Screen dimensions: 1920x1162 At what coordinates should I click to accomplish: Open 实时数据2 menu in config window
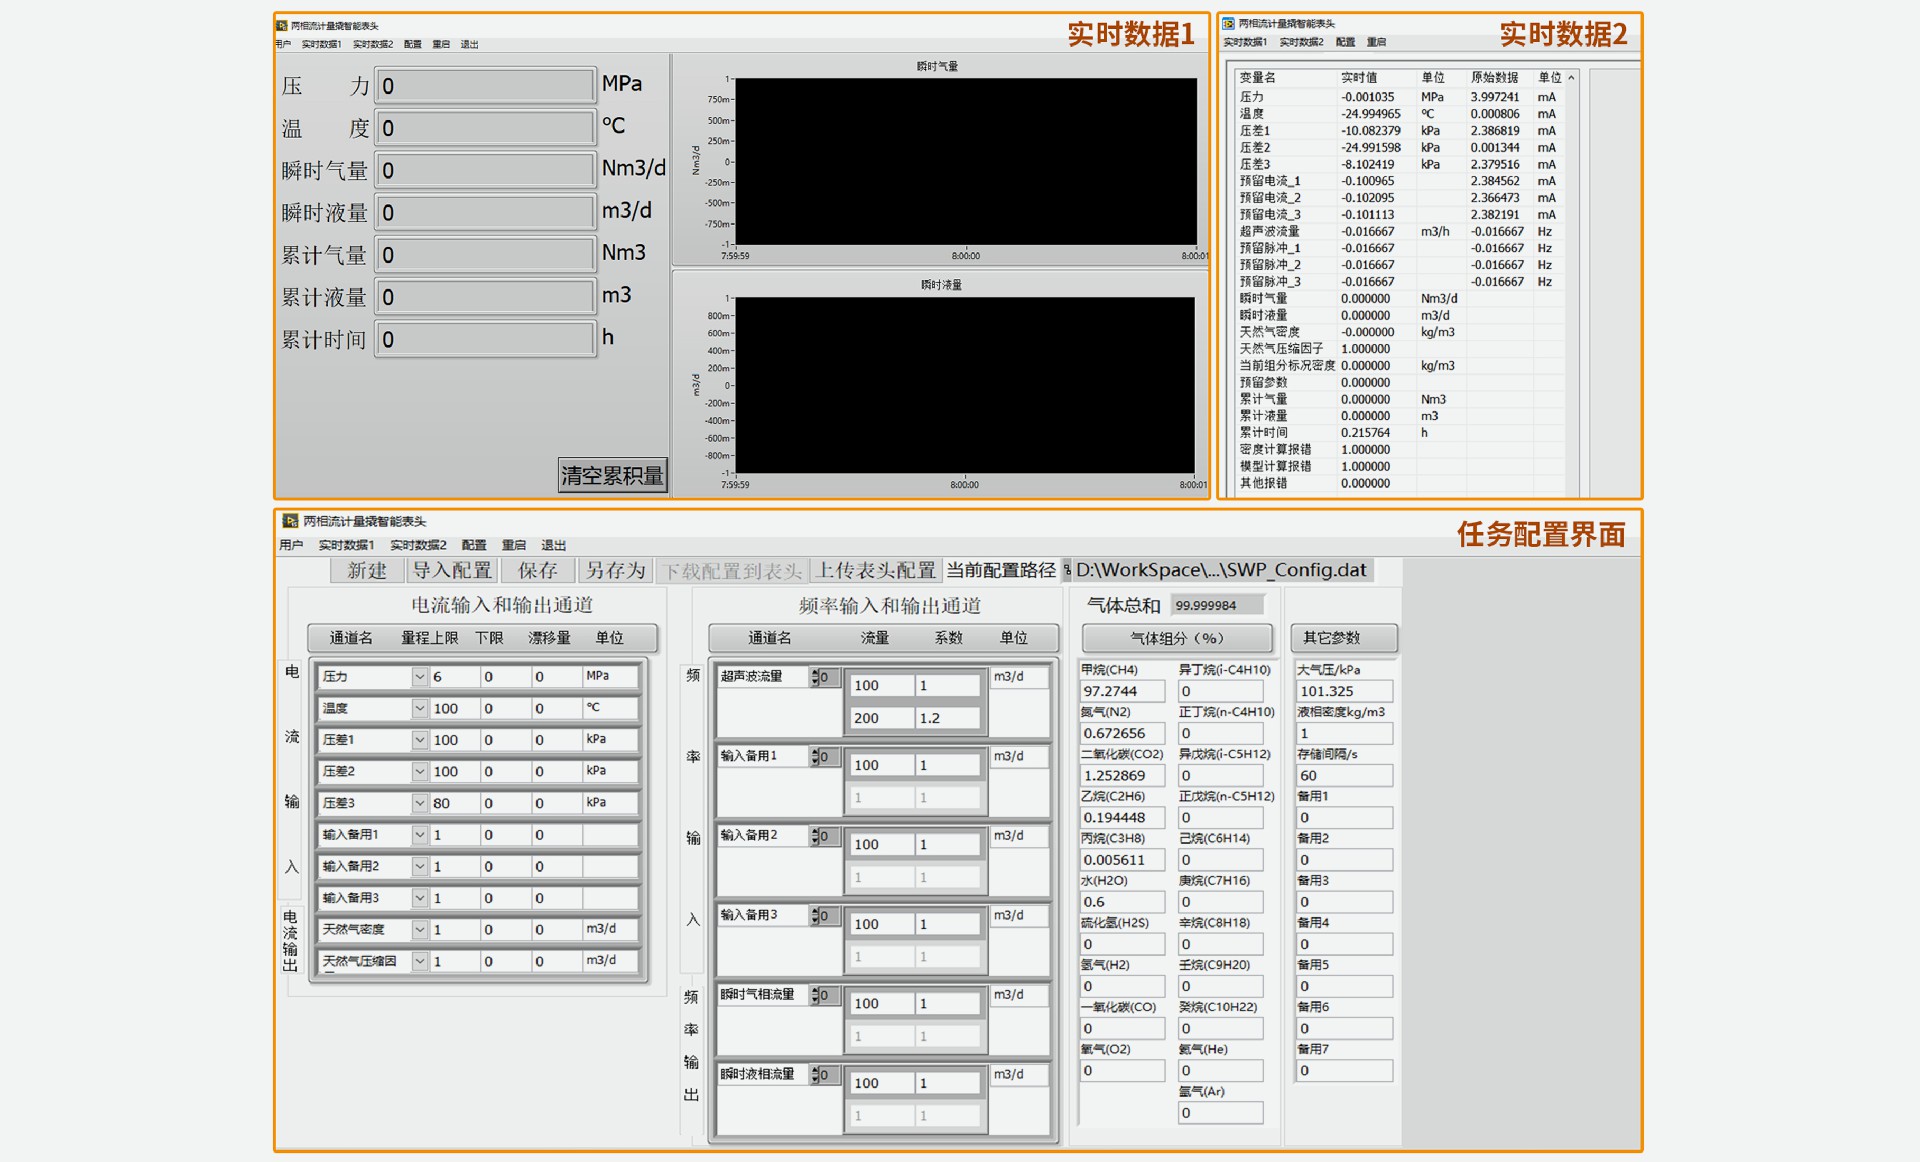click(x=418, y=545)
